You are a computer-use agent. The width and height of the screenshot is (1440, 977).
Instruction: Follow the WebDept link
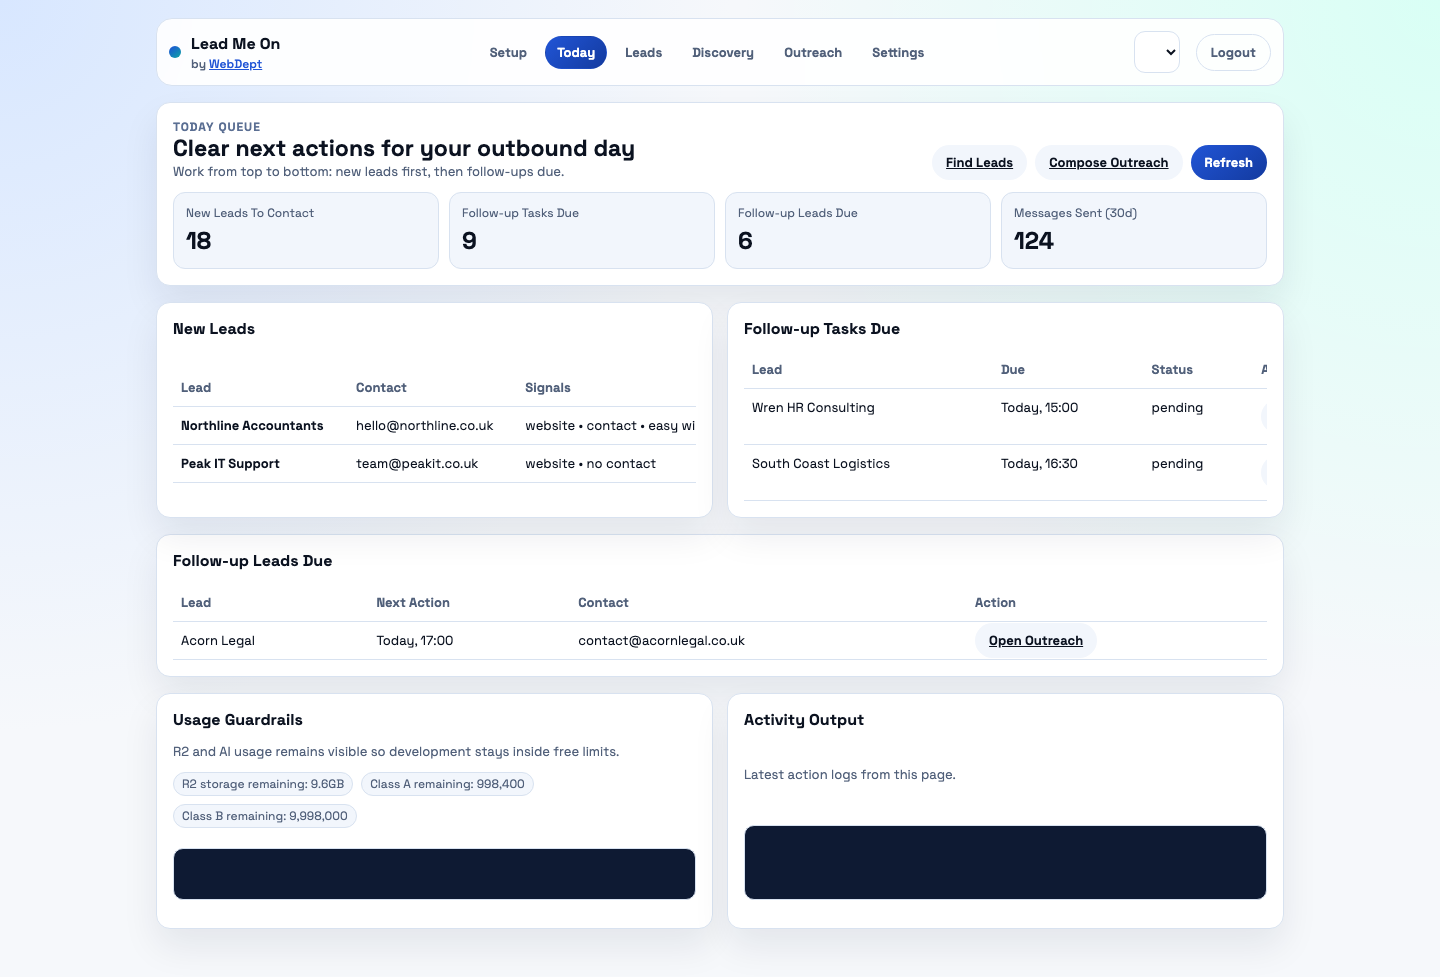(235, 64)
